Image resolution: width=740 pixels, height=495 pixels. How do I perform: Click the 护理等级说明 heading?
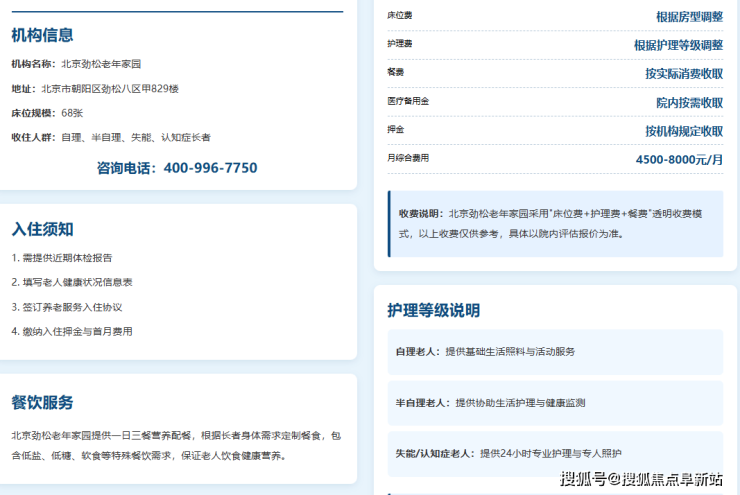coord(434,310)
